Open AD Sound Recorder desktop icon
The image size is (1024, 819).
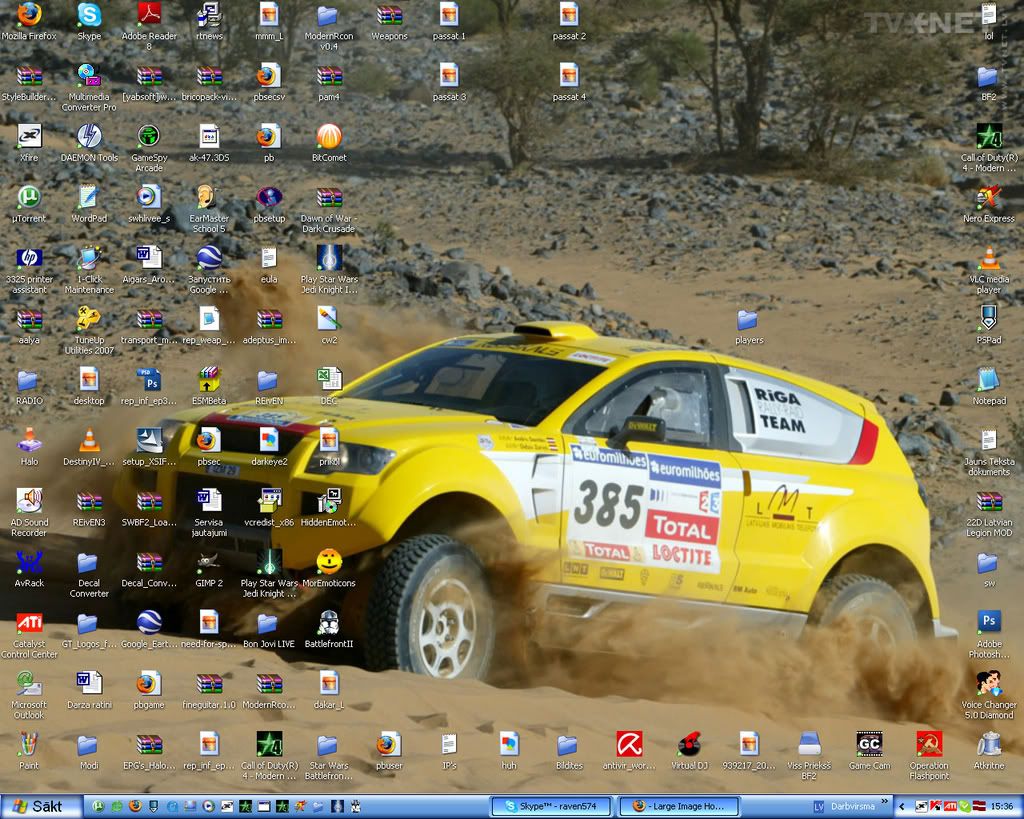[x=29, y=512]
